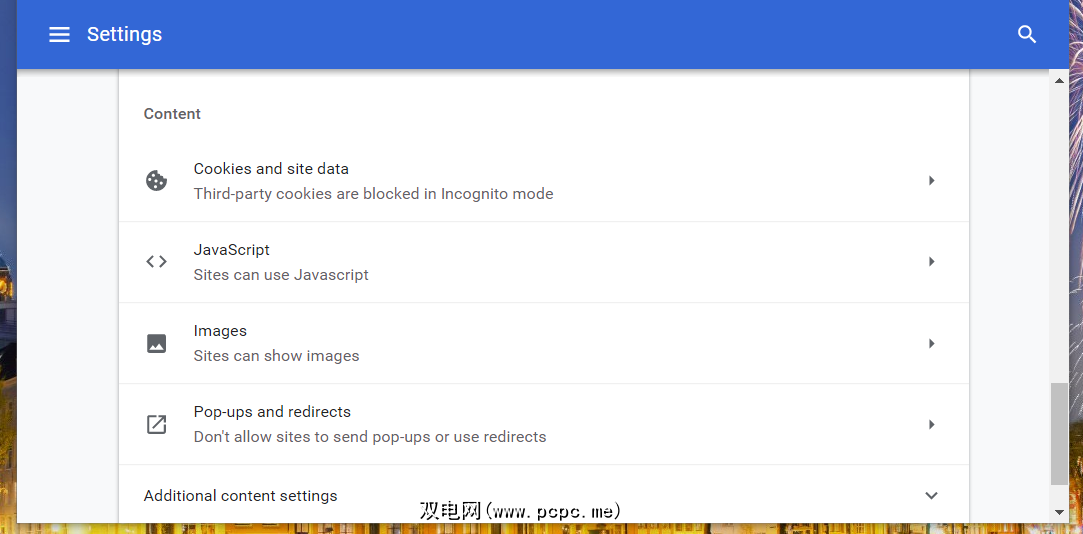
Task: Select the Images row label
Action: [x=220, y=331]
